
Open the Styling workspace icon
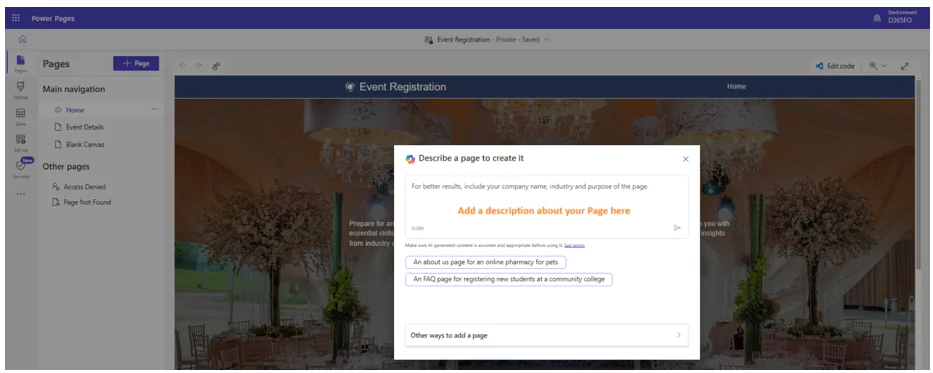[21, 89]
